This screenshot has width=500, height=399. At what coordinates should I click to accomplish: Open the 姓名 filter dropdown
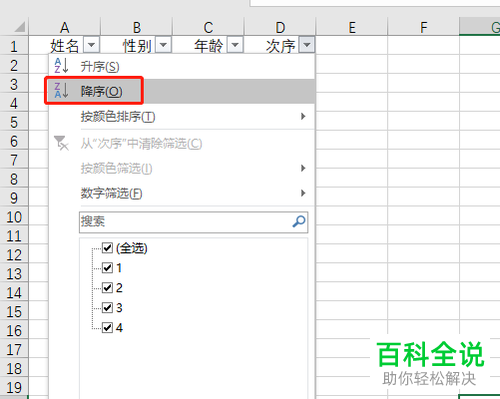coord(91,45)
